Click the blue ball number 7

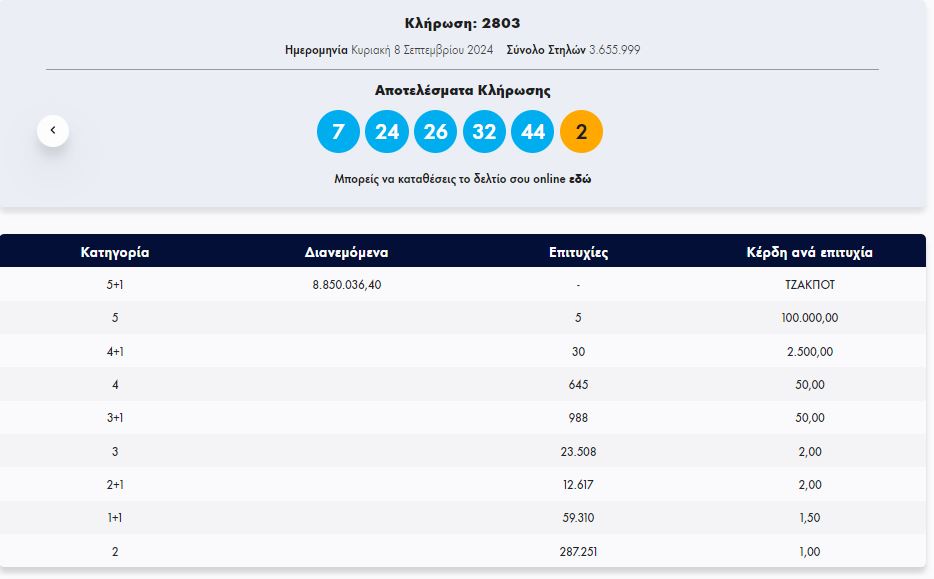[338, 132]
